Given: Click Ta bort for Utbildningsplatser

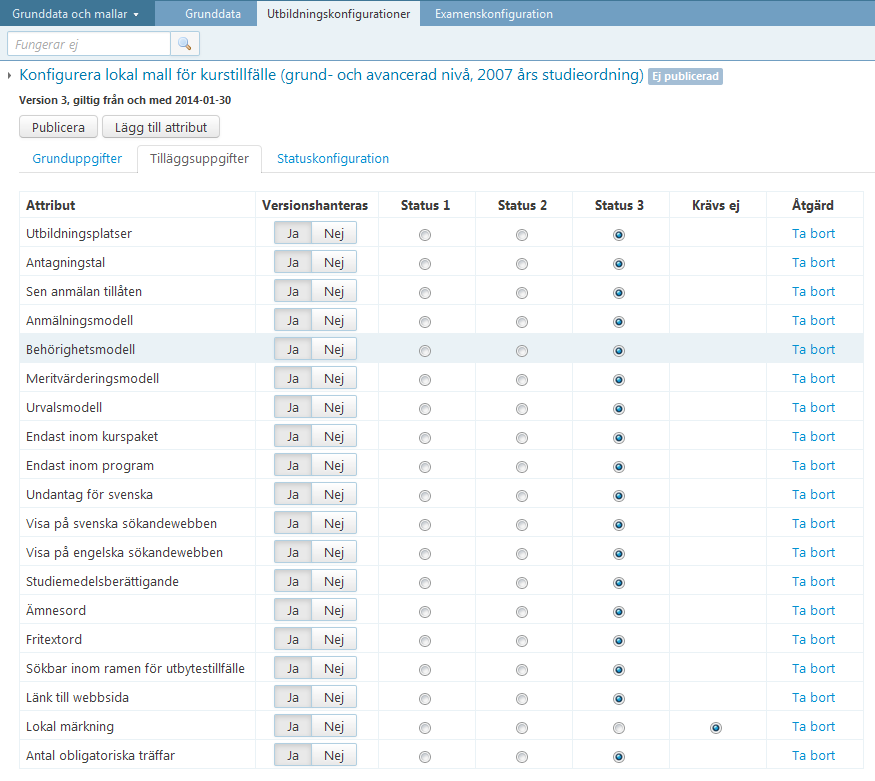Looking at the screenshot, I should tap(813, 234).
